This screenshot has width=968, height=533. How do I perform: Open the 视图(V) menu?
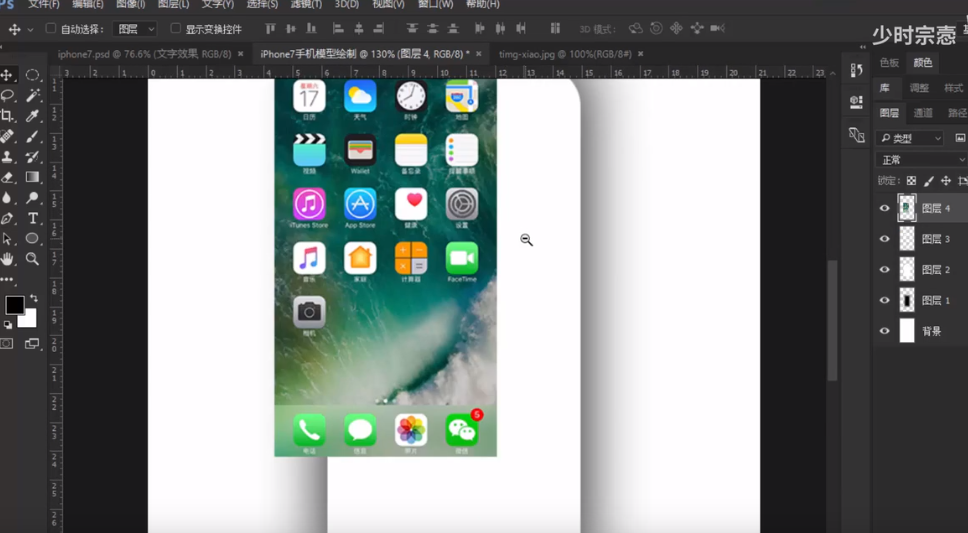pyautogui.click(x=388, y=4)
